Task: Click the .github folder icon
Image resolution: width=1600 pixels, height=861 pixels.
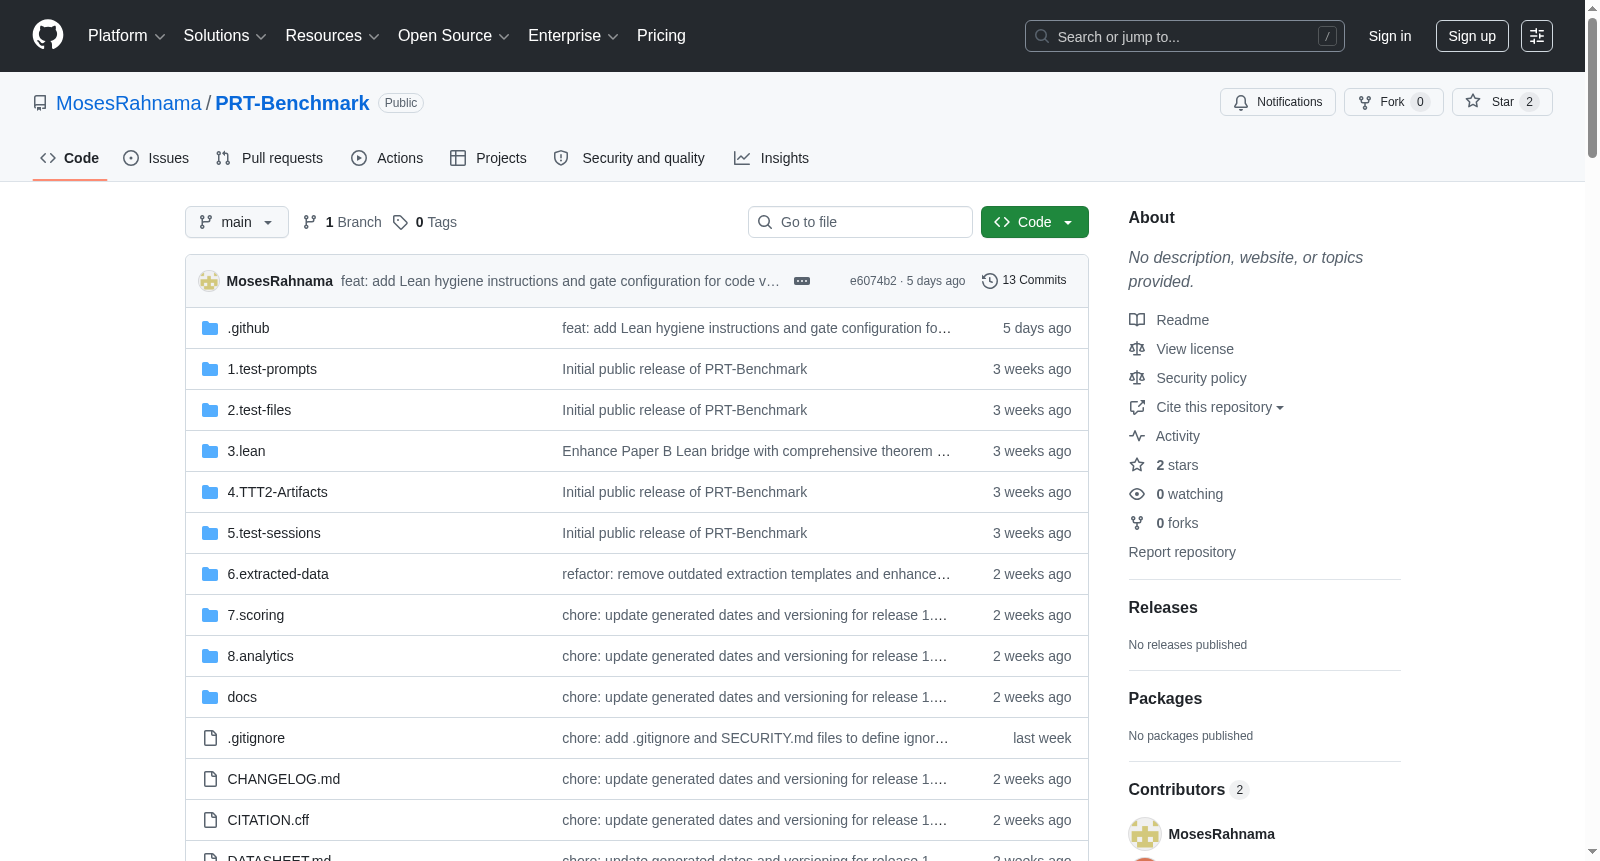Action: 210,328
